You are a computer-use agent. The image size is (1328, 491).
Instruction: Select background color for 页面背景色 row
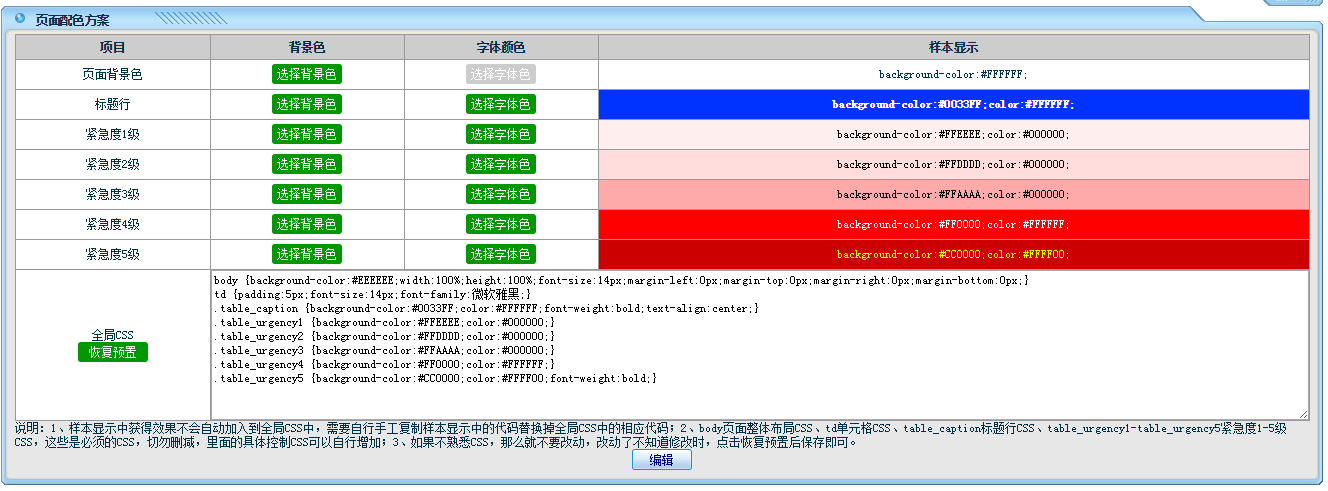(307, 74)
